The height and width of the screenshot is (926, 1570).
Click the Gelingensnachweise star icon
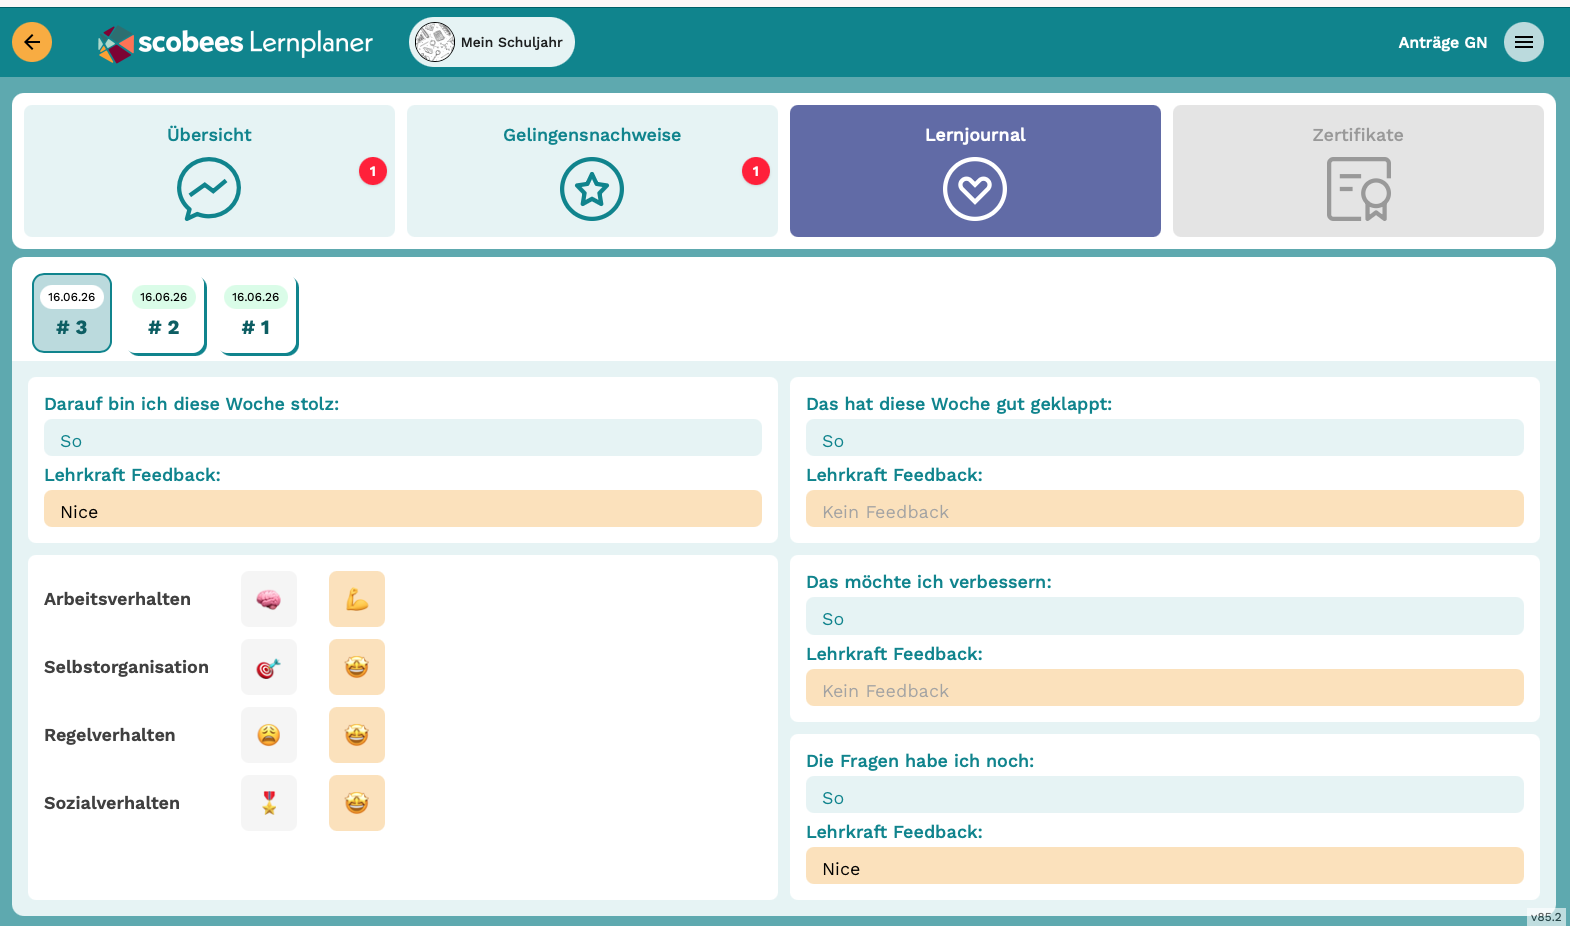pos(592,189)
